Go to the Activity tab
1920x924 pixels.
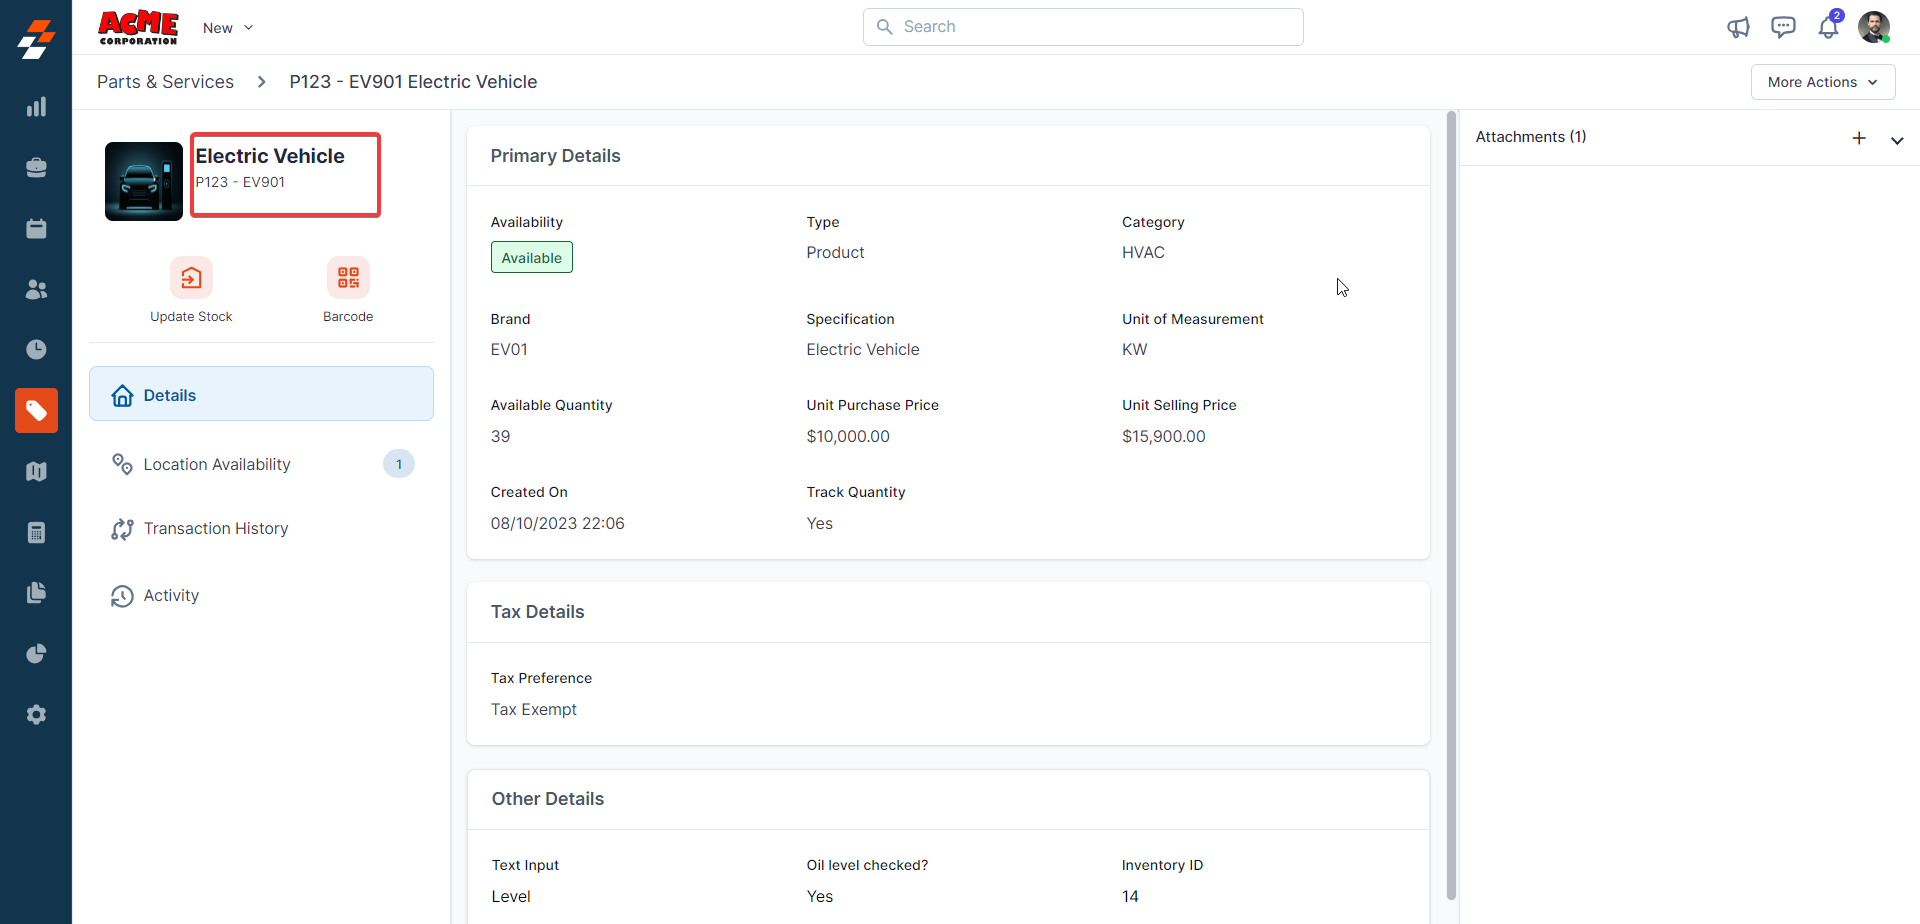pos(171,596)
